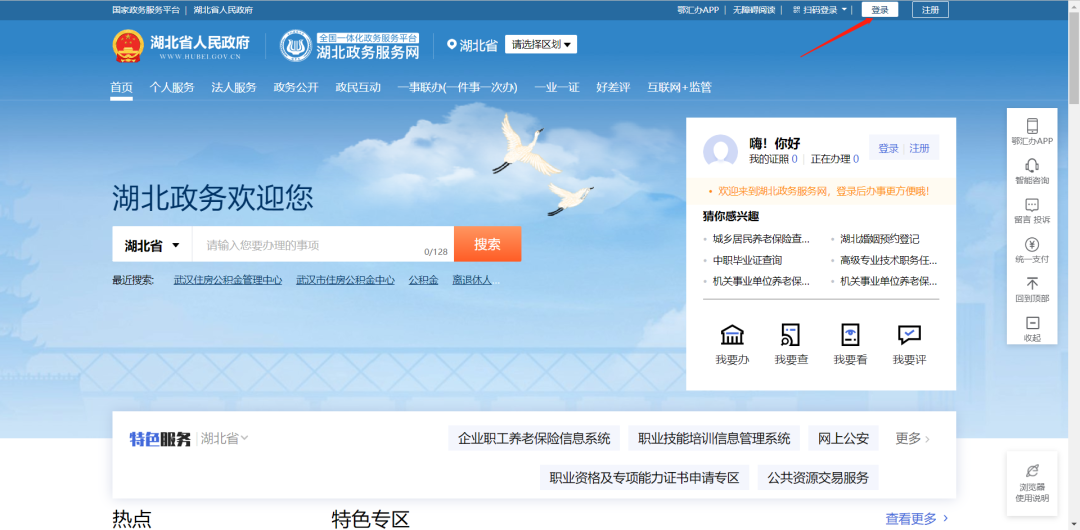
Task: Click the top bar 登录 button
Action: tap(880, 10)
